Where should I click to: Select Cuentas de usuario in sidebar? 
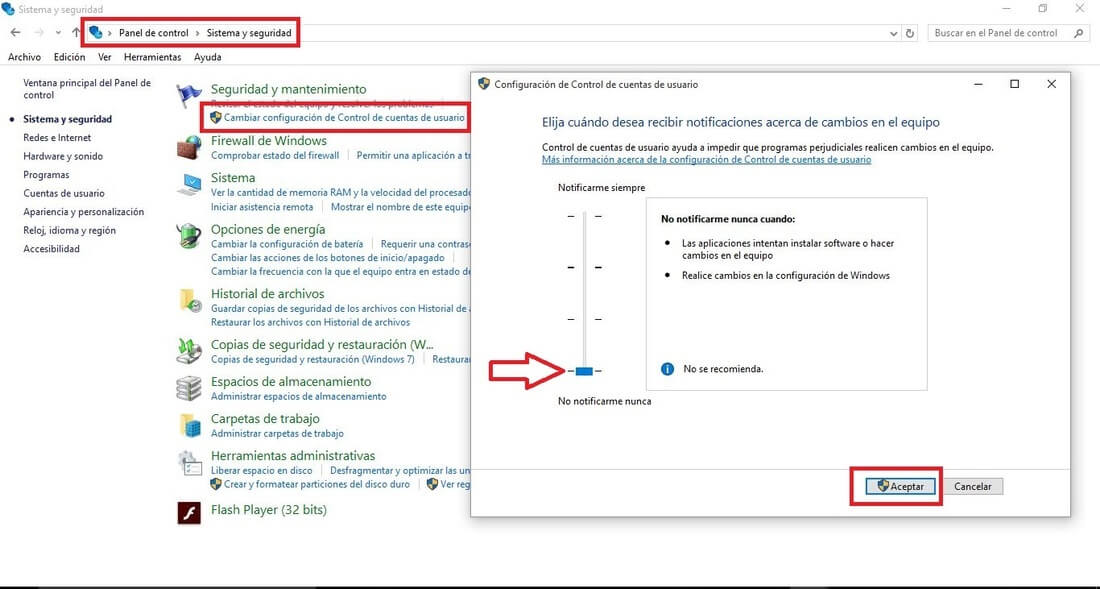point(64,193)
